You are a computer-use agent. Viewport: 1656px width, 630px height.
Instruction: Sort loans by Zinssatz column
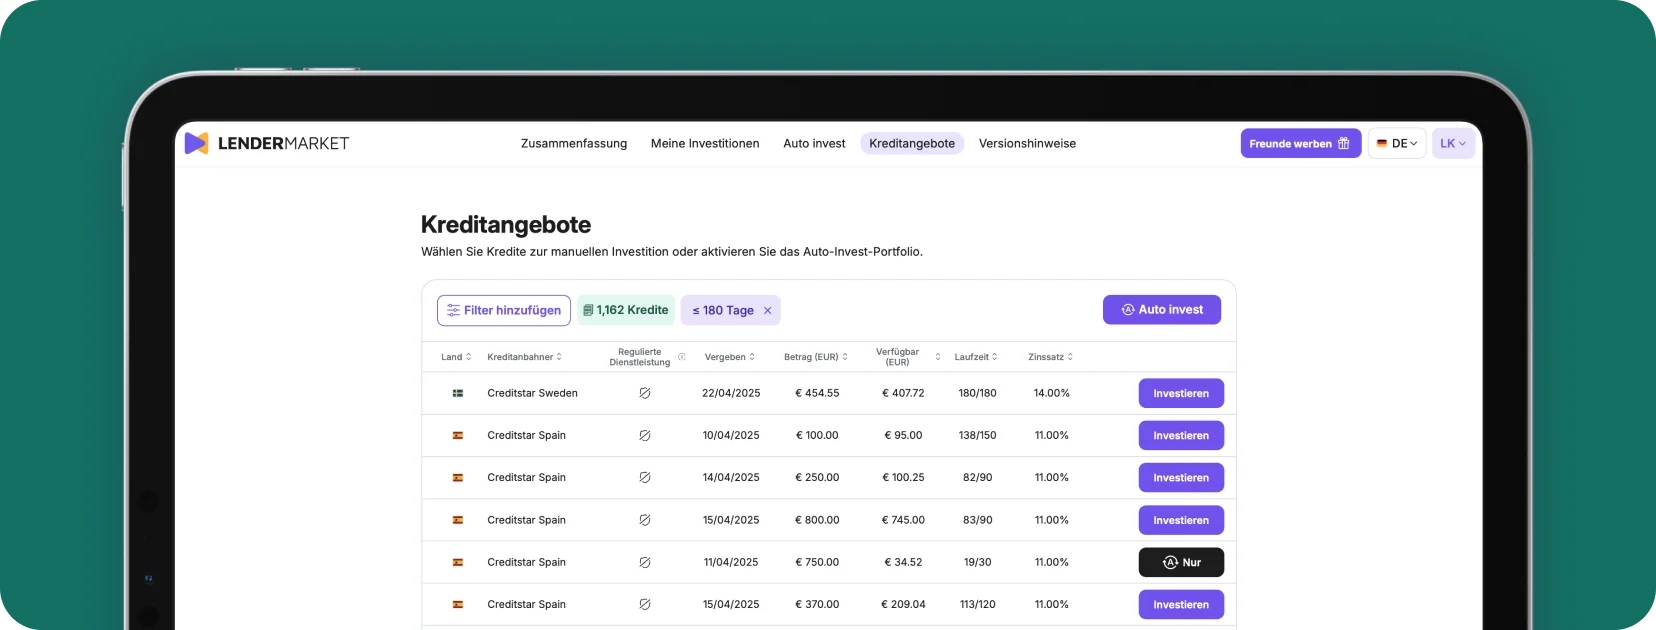point(1050,357)
